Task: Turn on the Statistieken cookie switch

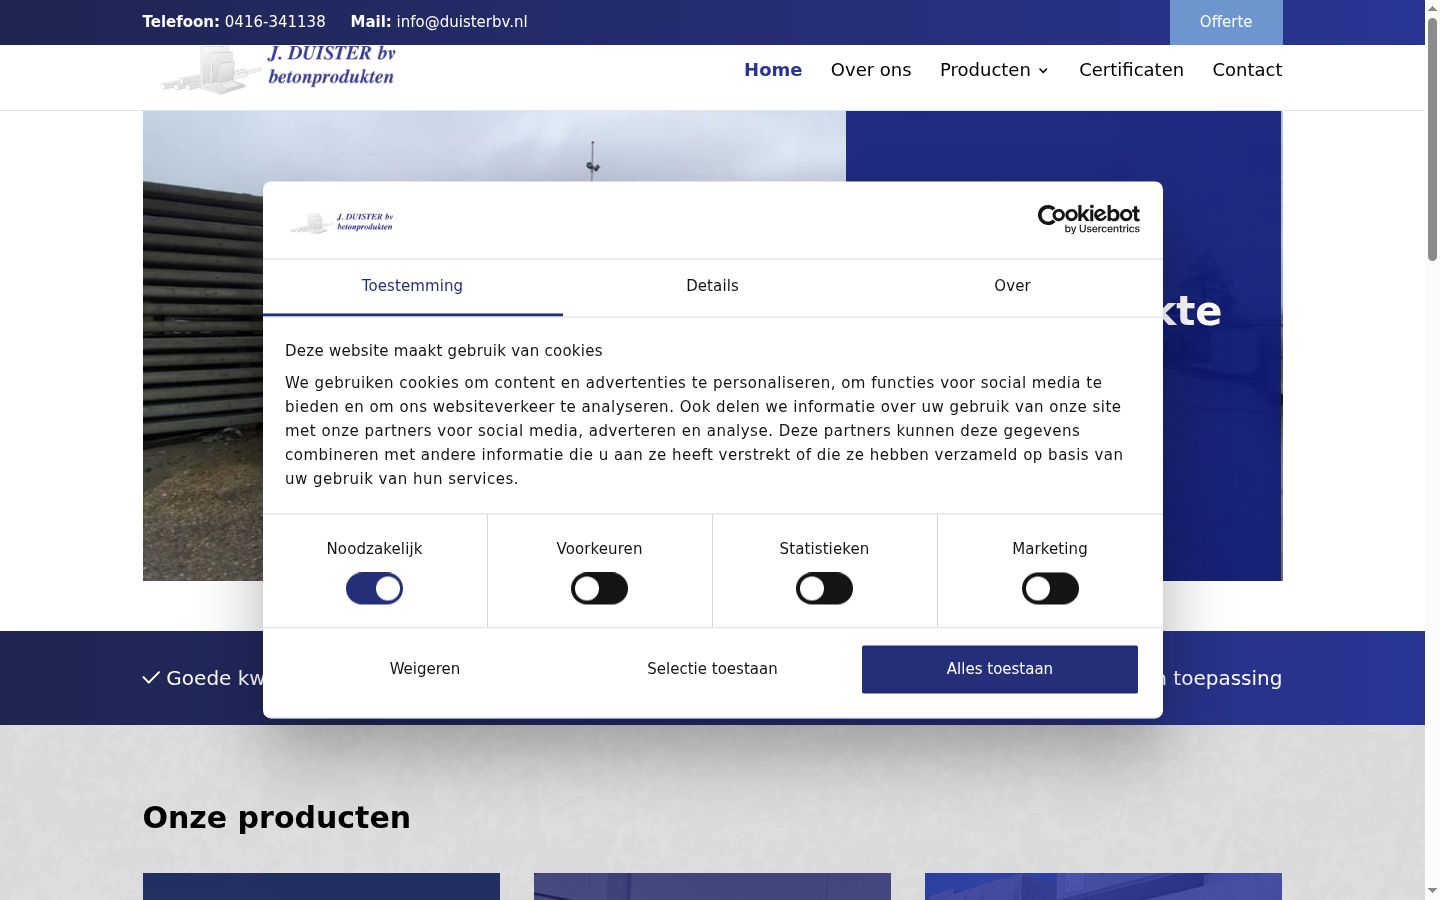Action: pyautogui.click(x=825, y=589)
